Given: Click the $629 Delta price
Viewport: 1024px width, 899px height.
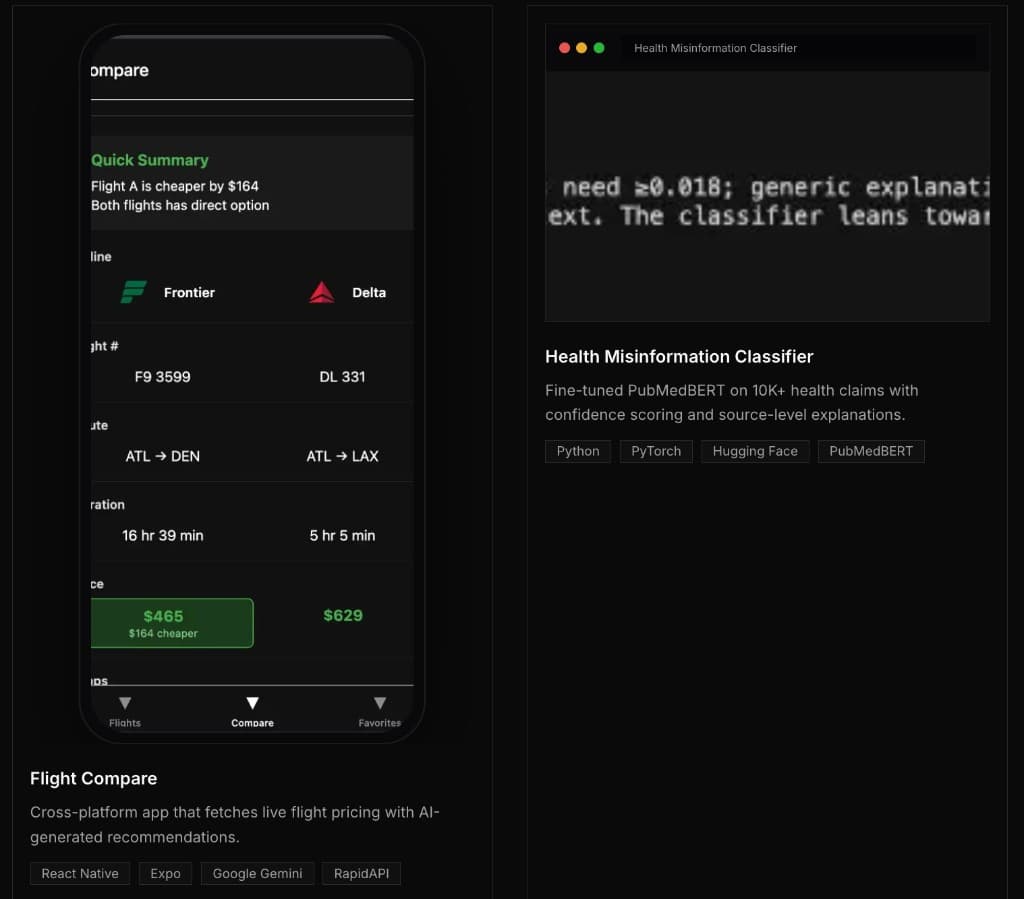Looking at the screenshot, I should (343, 615).
